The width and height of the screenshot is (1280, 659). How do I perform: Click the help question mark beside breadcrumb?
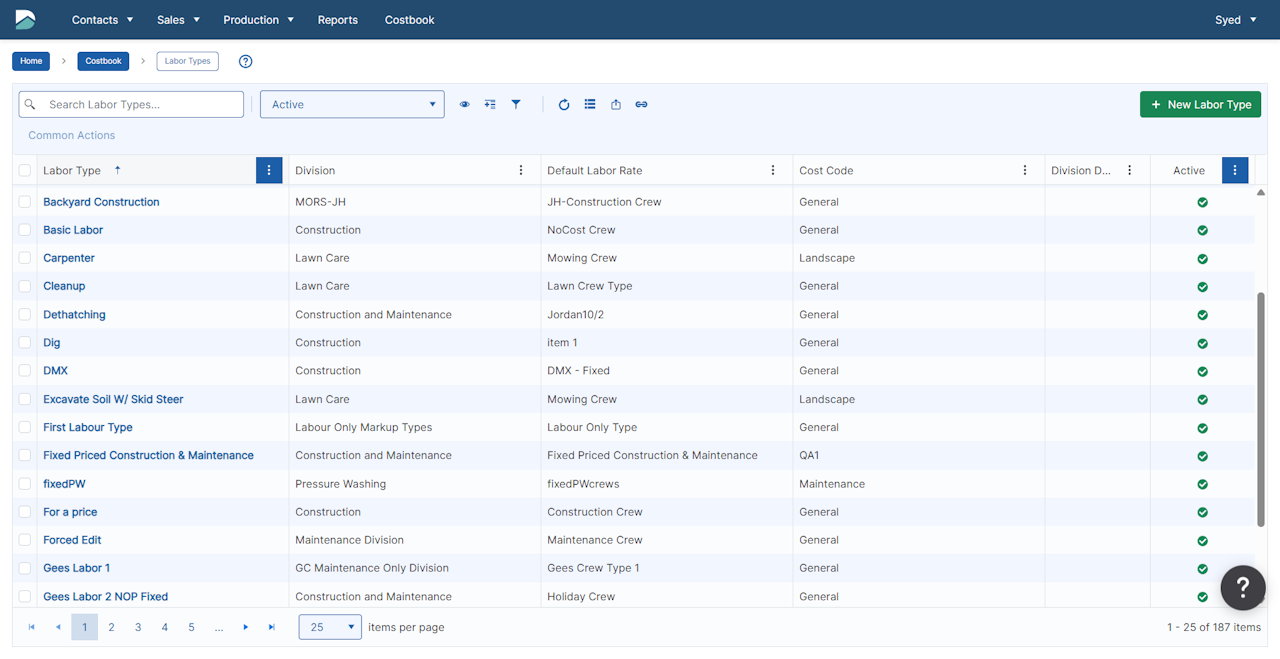click(246, 61)
